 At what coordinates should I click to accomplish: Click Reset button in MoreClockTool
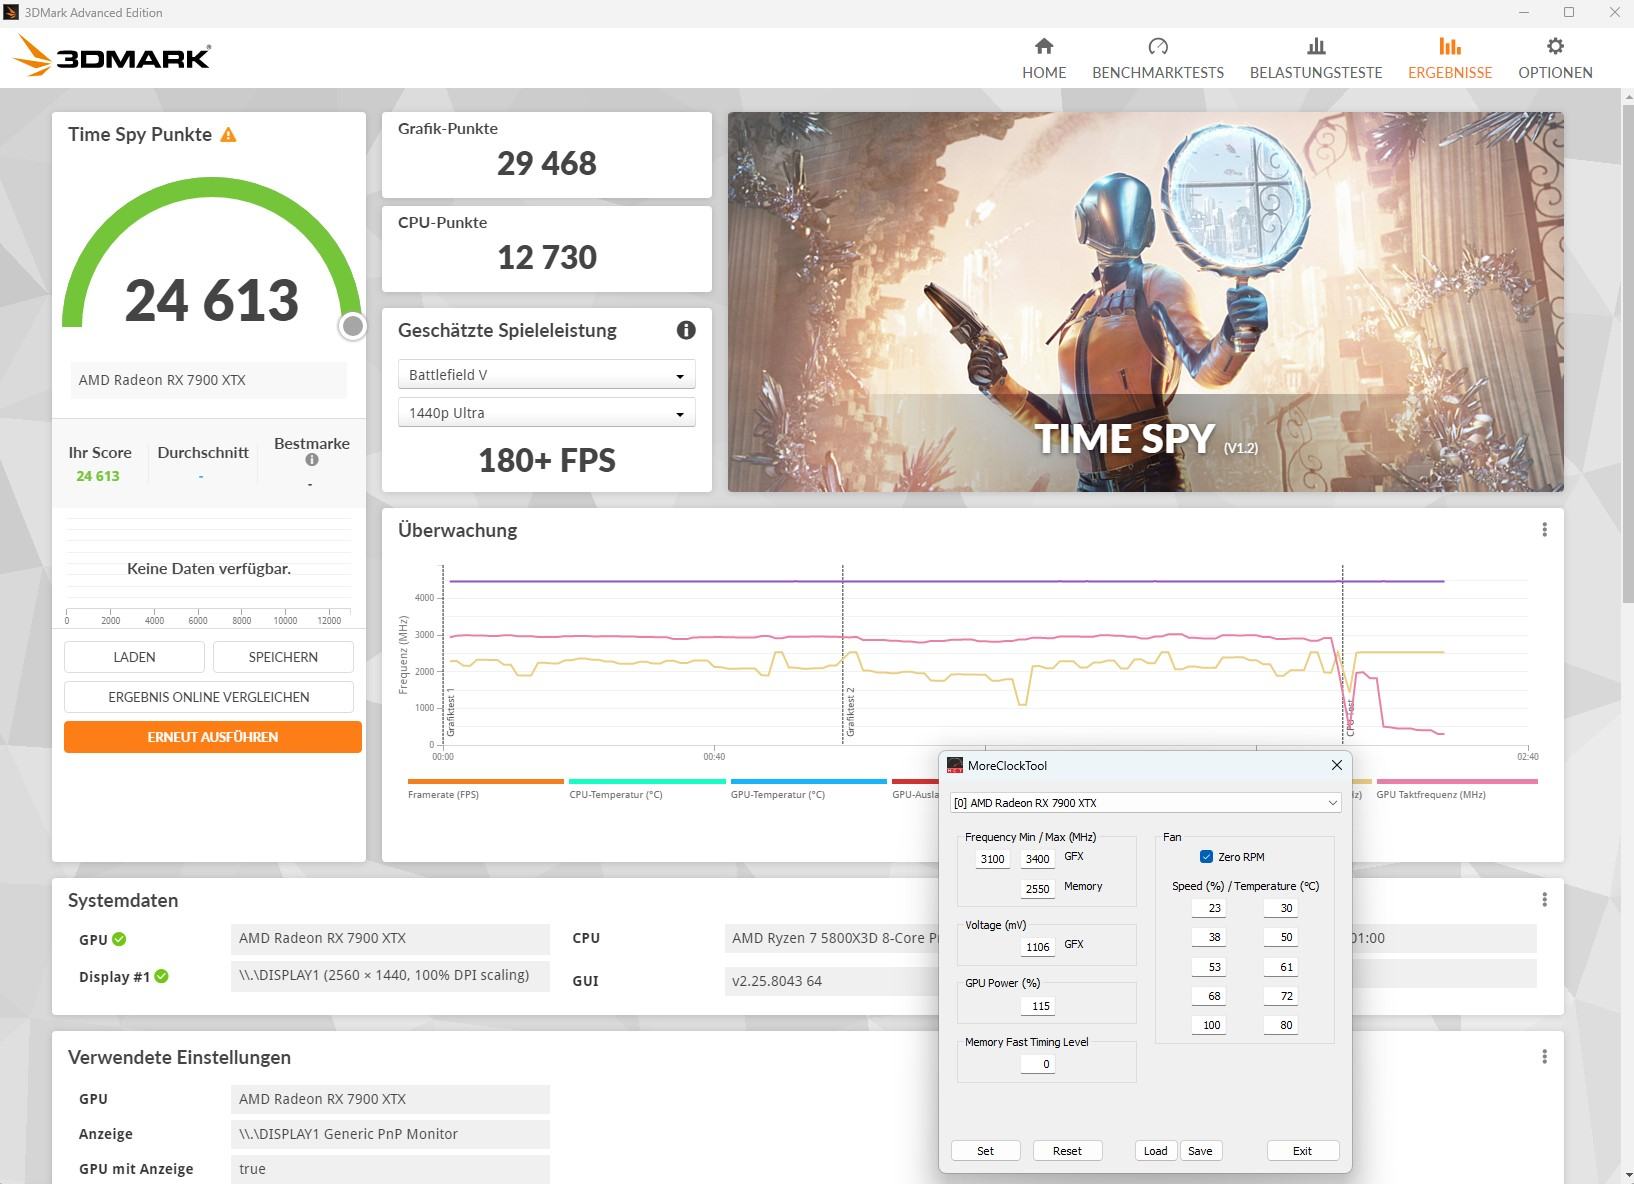click(1067, 1151)
